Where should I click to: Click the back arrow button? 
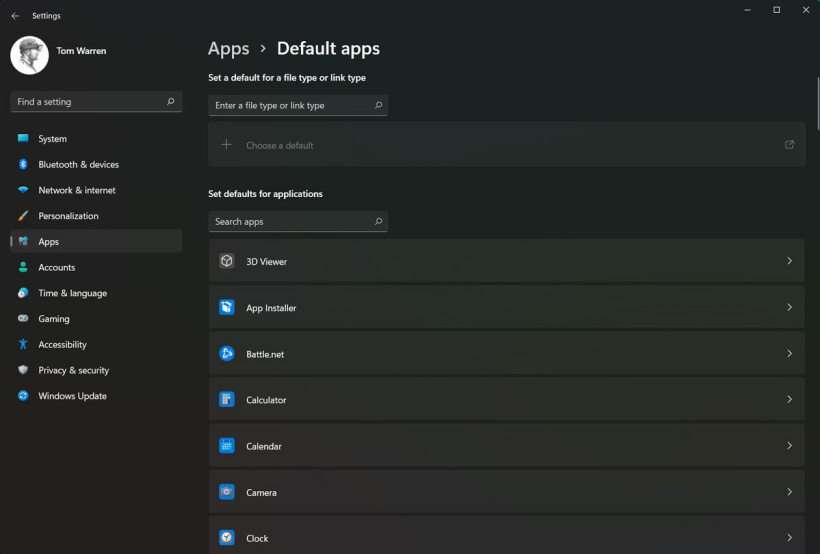pos(15,16)
